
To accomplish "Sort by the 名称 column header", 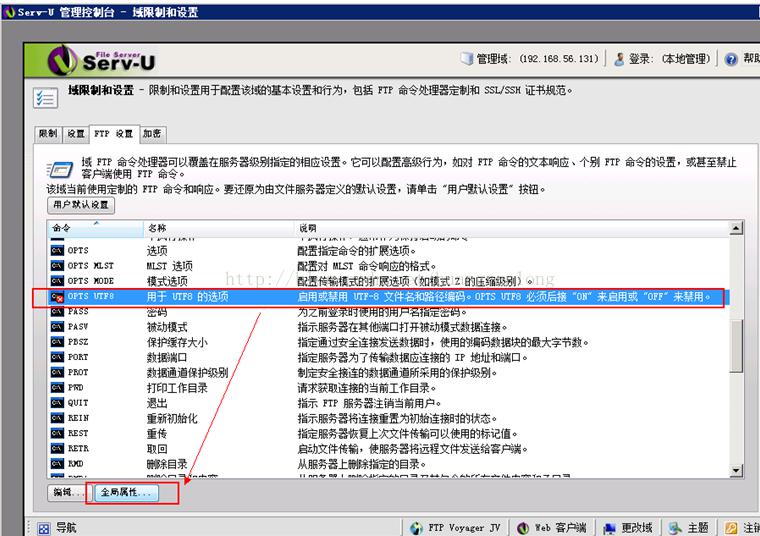I will 219,228.
